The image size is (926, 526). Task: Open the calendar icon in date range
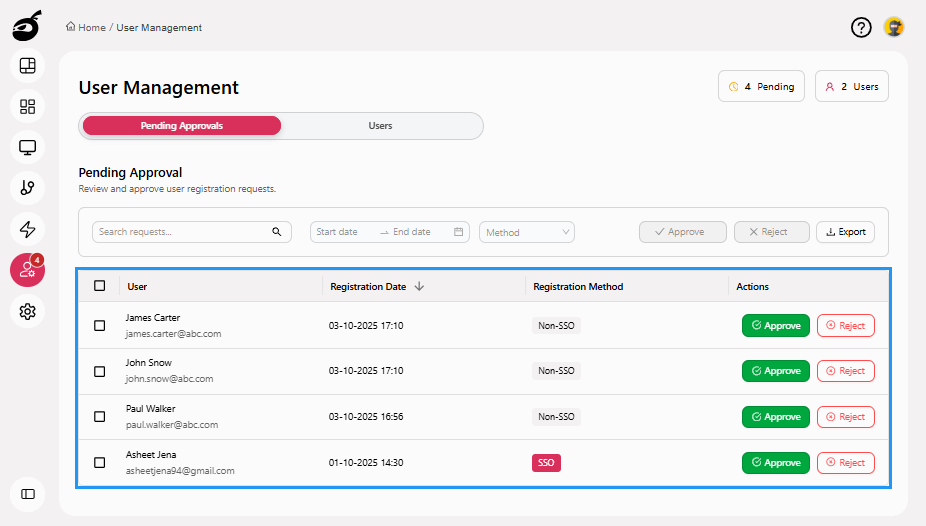point(458,232)
